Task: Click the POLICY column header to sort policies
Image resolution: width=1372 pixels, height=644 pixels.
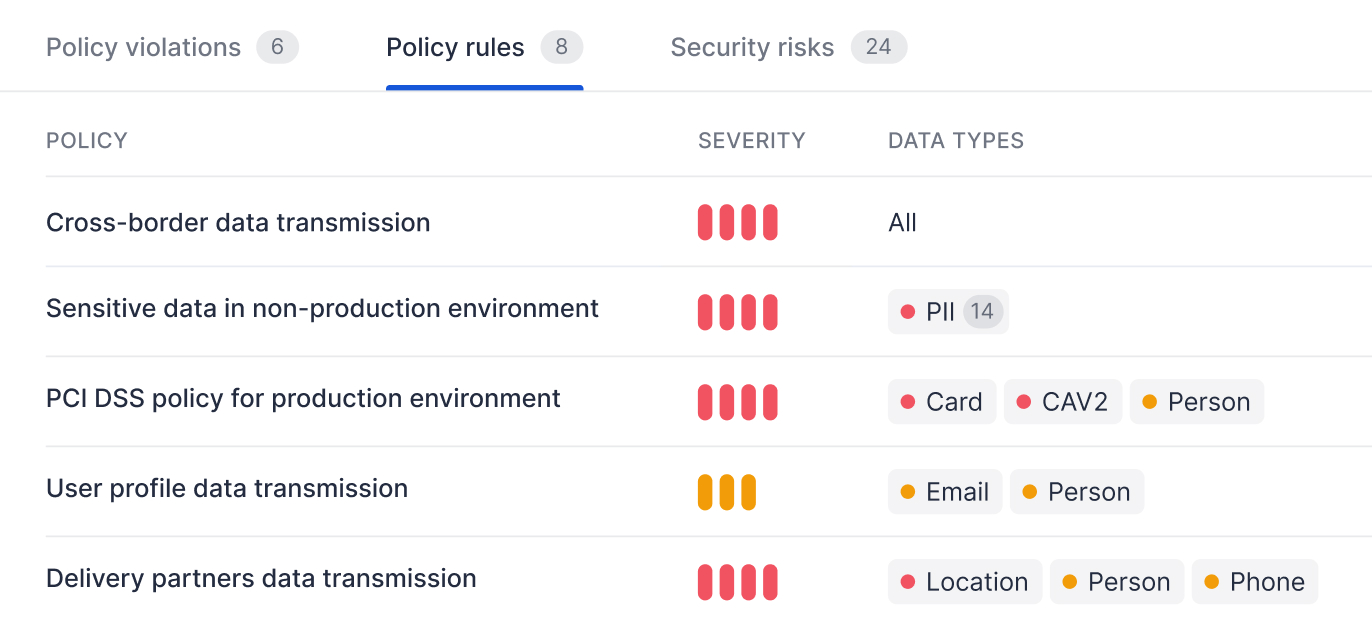Action: 86,140
